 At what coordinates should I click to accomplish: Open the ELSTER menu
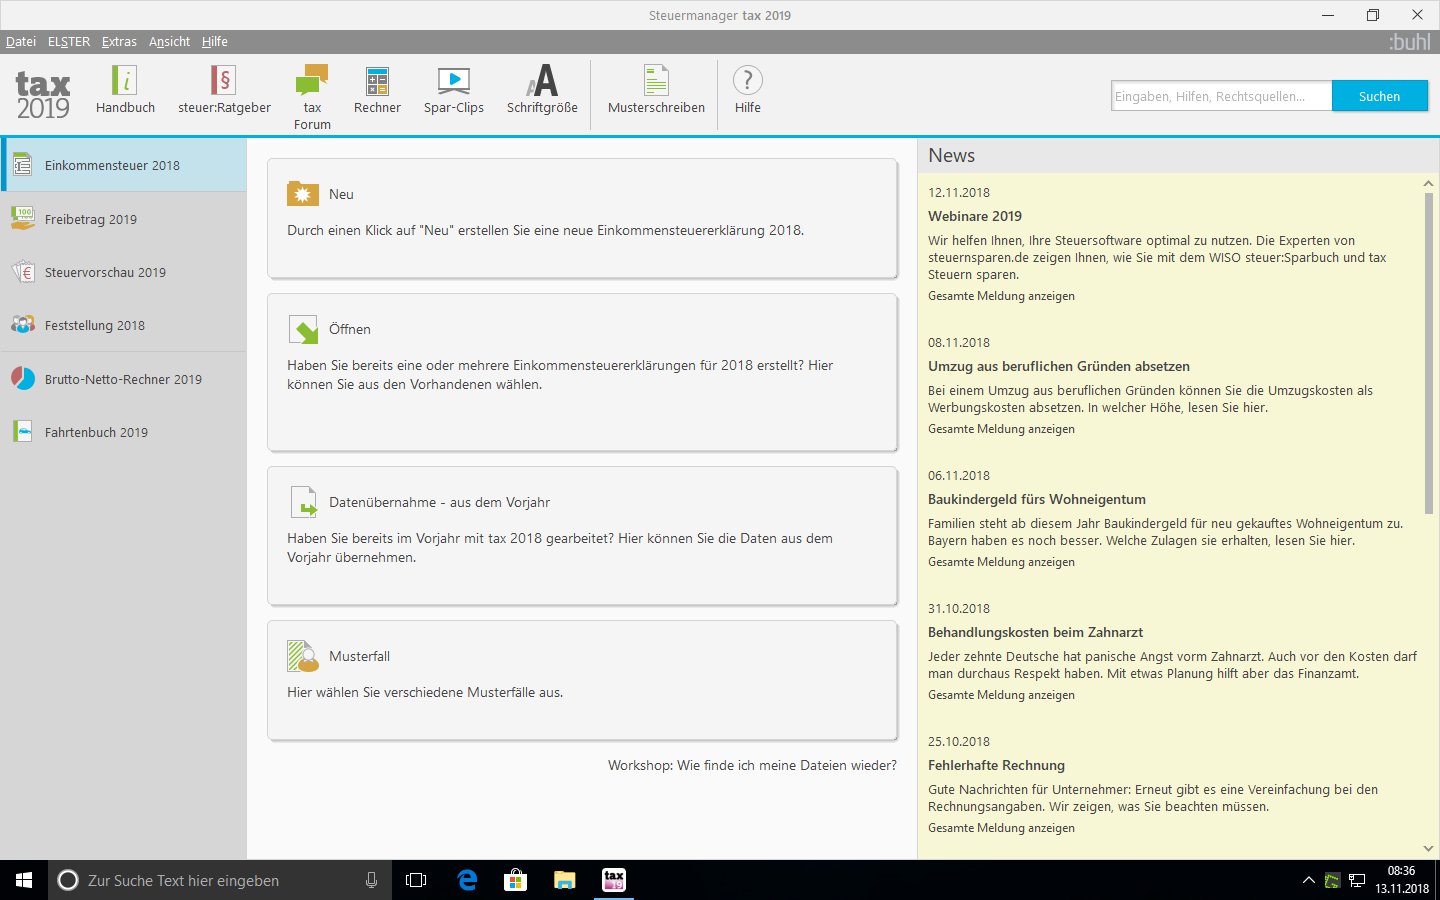(69, 42)
